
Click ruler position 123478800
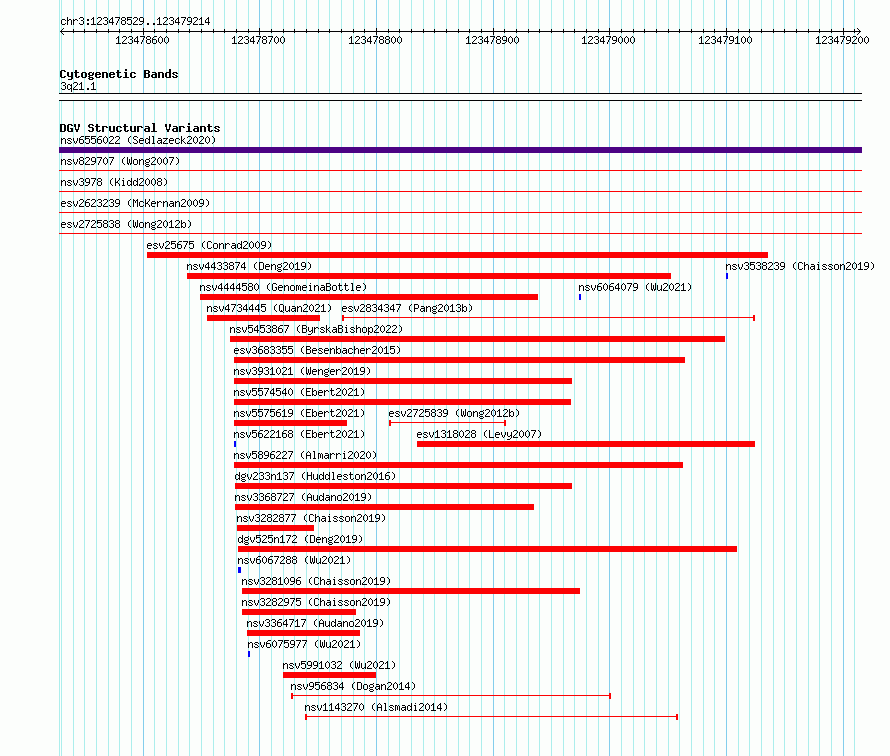(375, 40)
